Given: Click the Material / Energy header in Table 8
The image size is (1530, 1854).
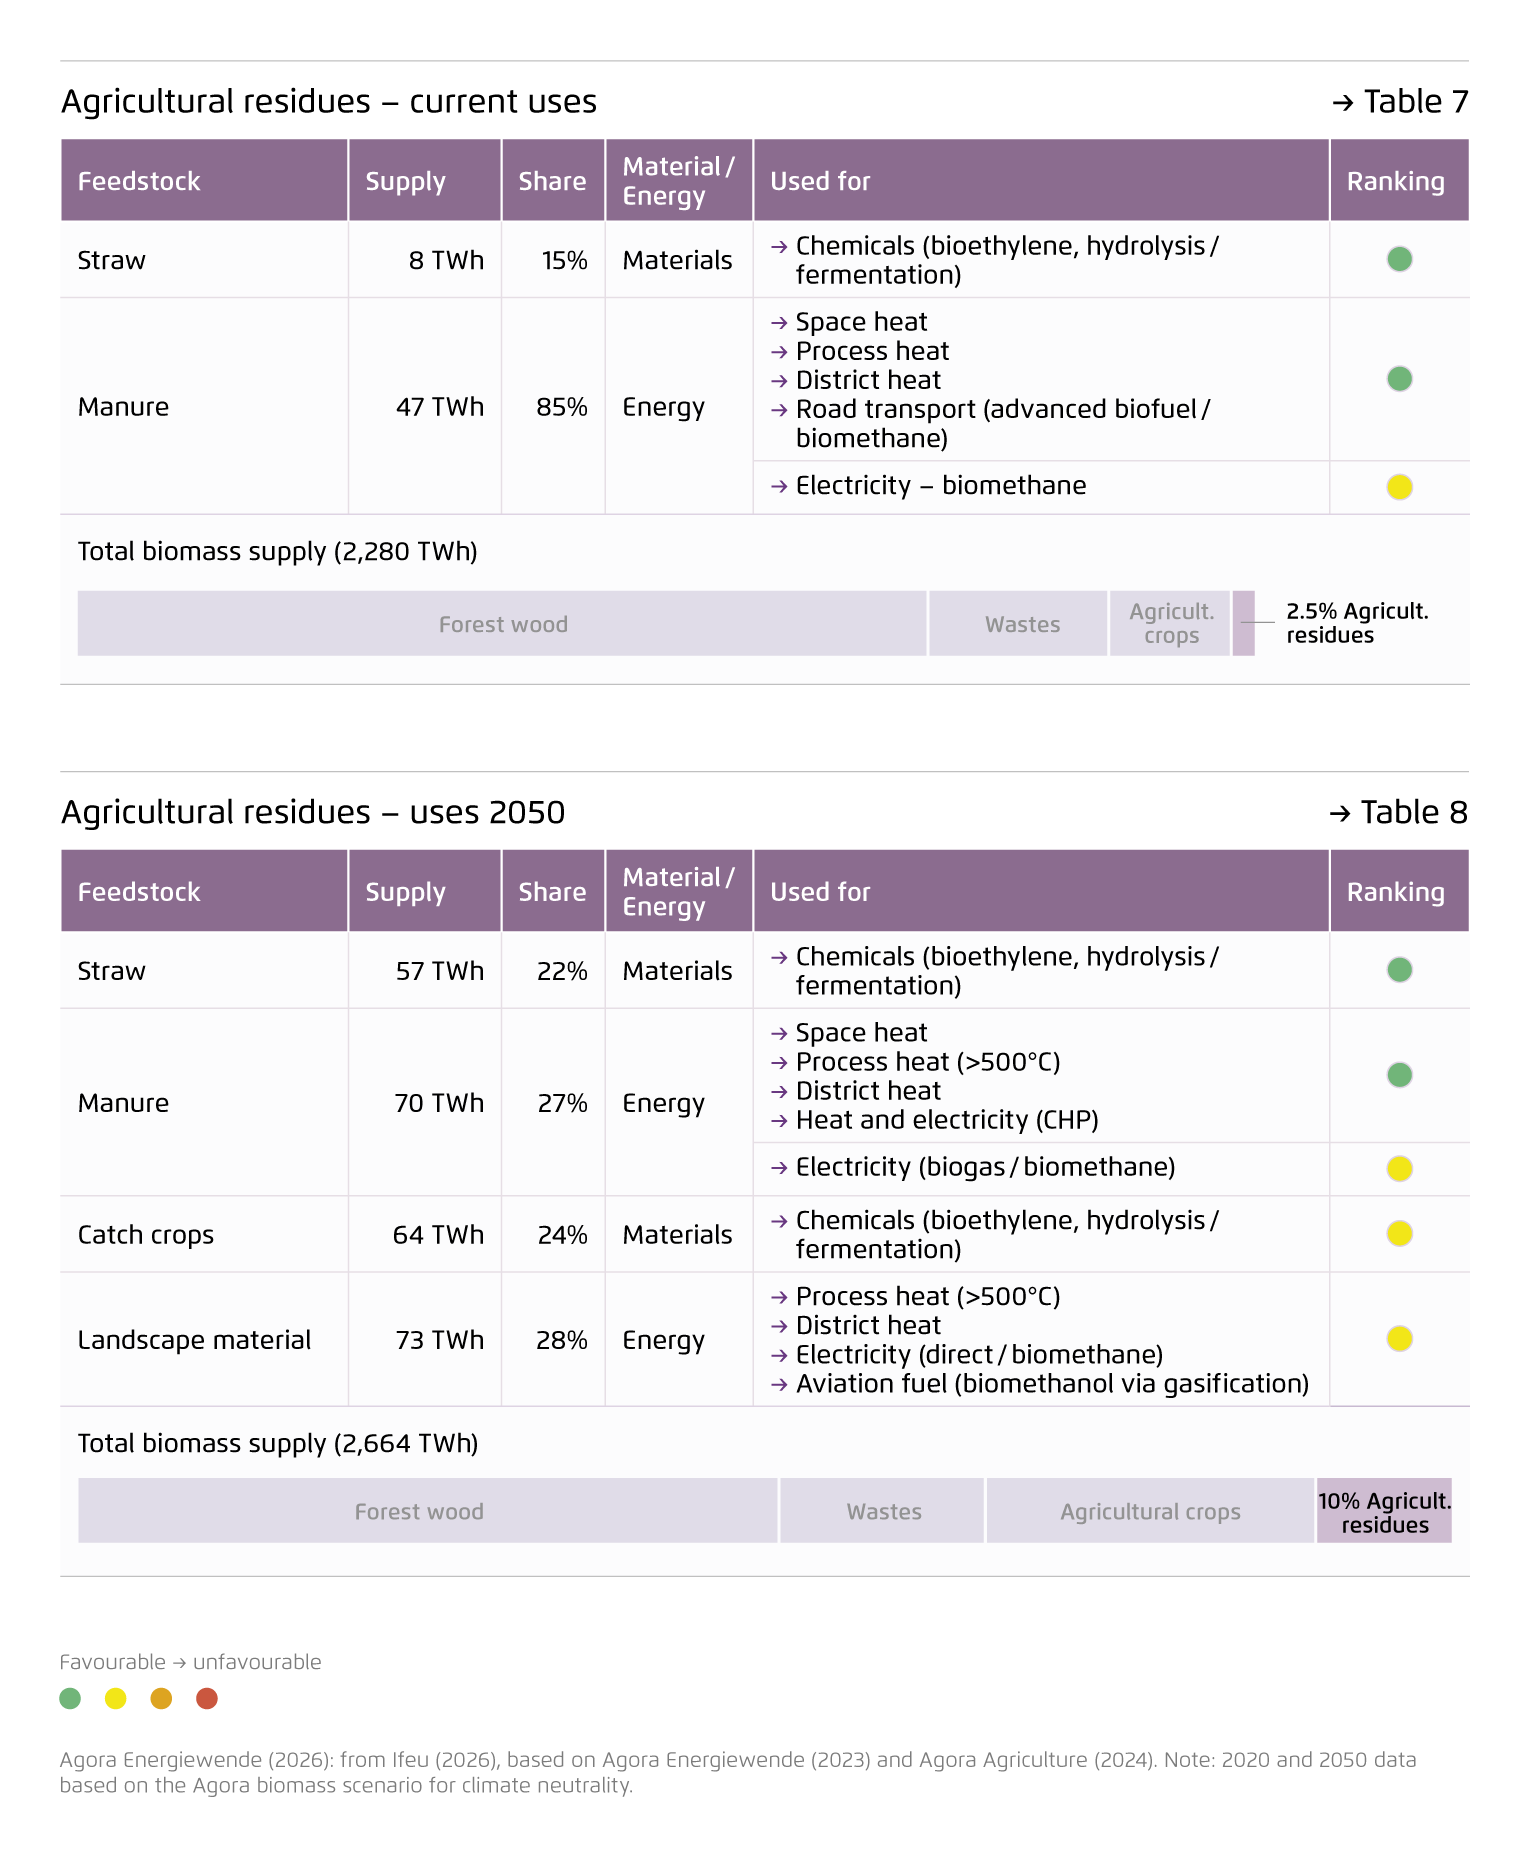Looking at the screenshot, I should pyautogui.click(x=679, y=892).
